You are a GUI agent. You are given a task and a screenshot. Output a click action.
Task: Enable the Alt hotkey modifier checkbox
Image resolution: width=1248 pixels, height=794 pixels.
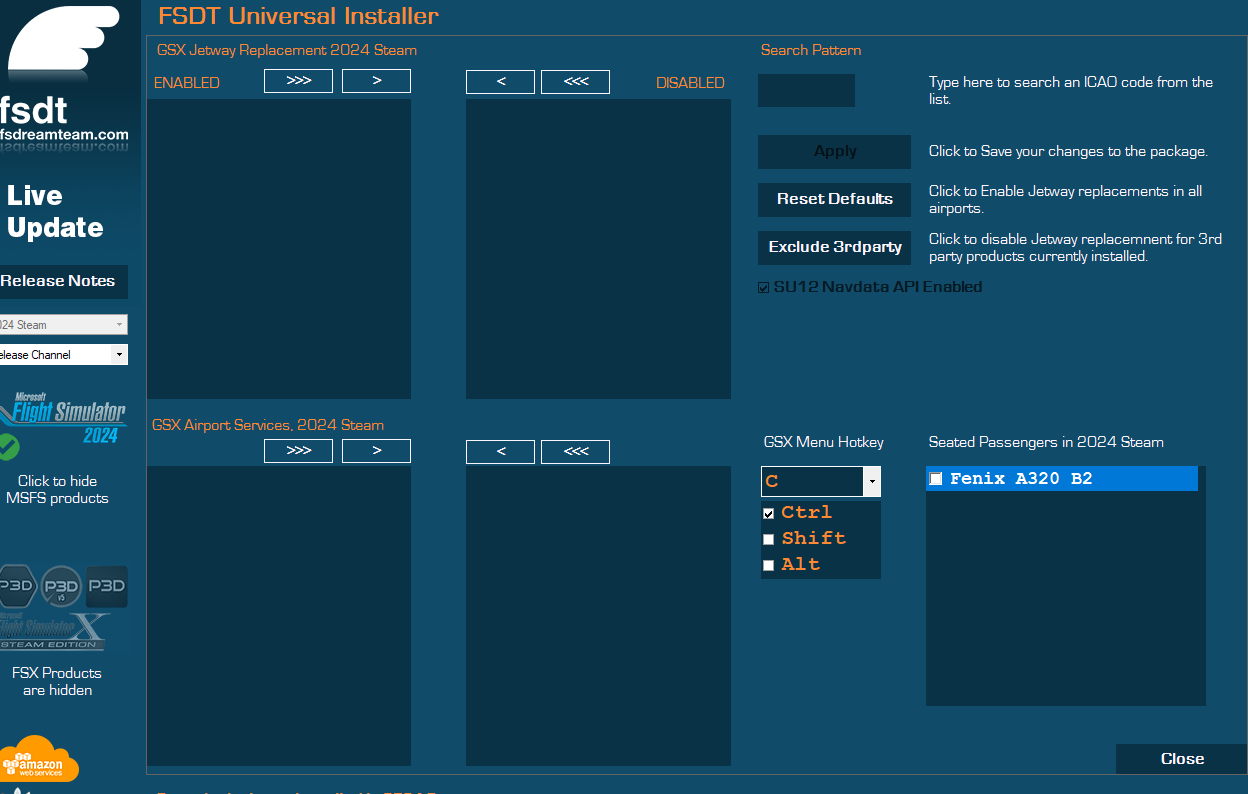point(769,565)
